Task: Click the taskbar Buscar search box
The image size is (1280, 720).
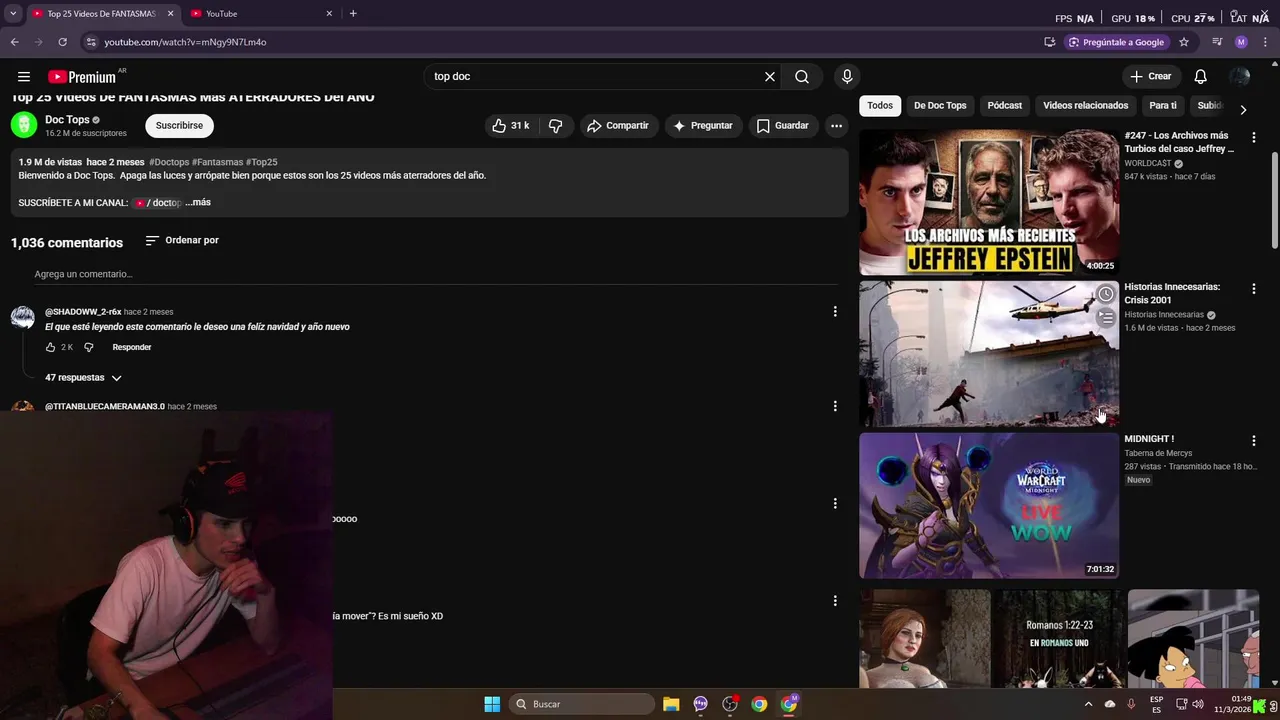Action: pos(582,704)
